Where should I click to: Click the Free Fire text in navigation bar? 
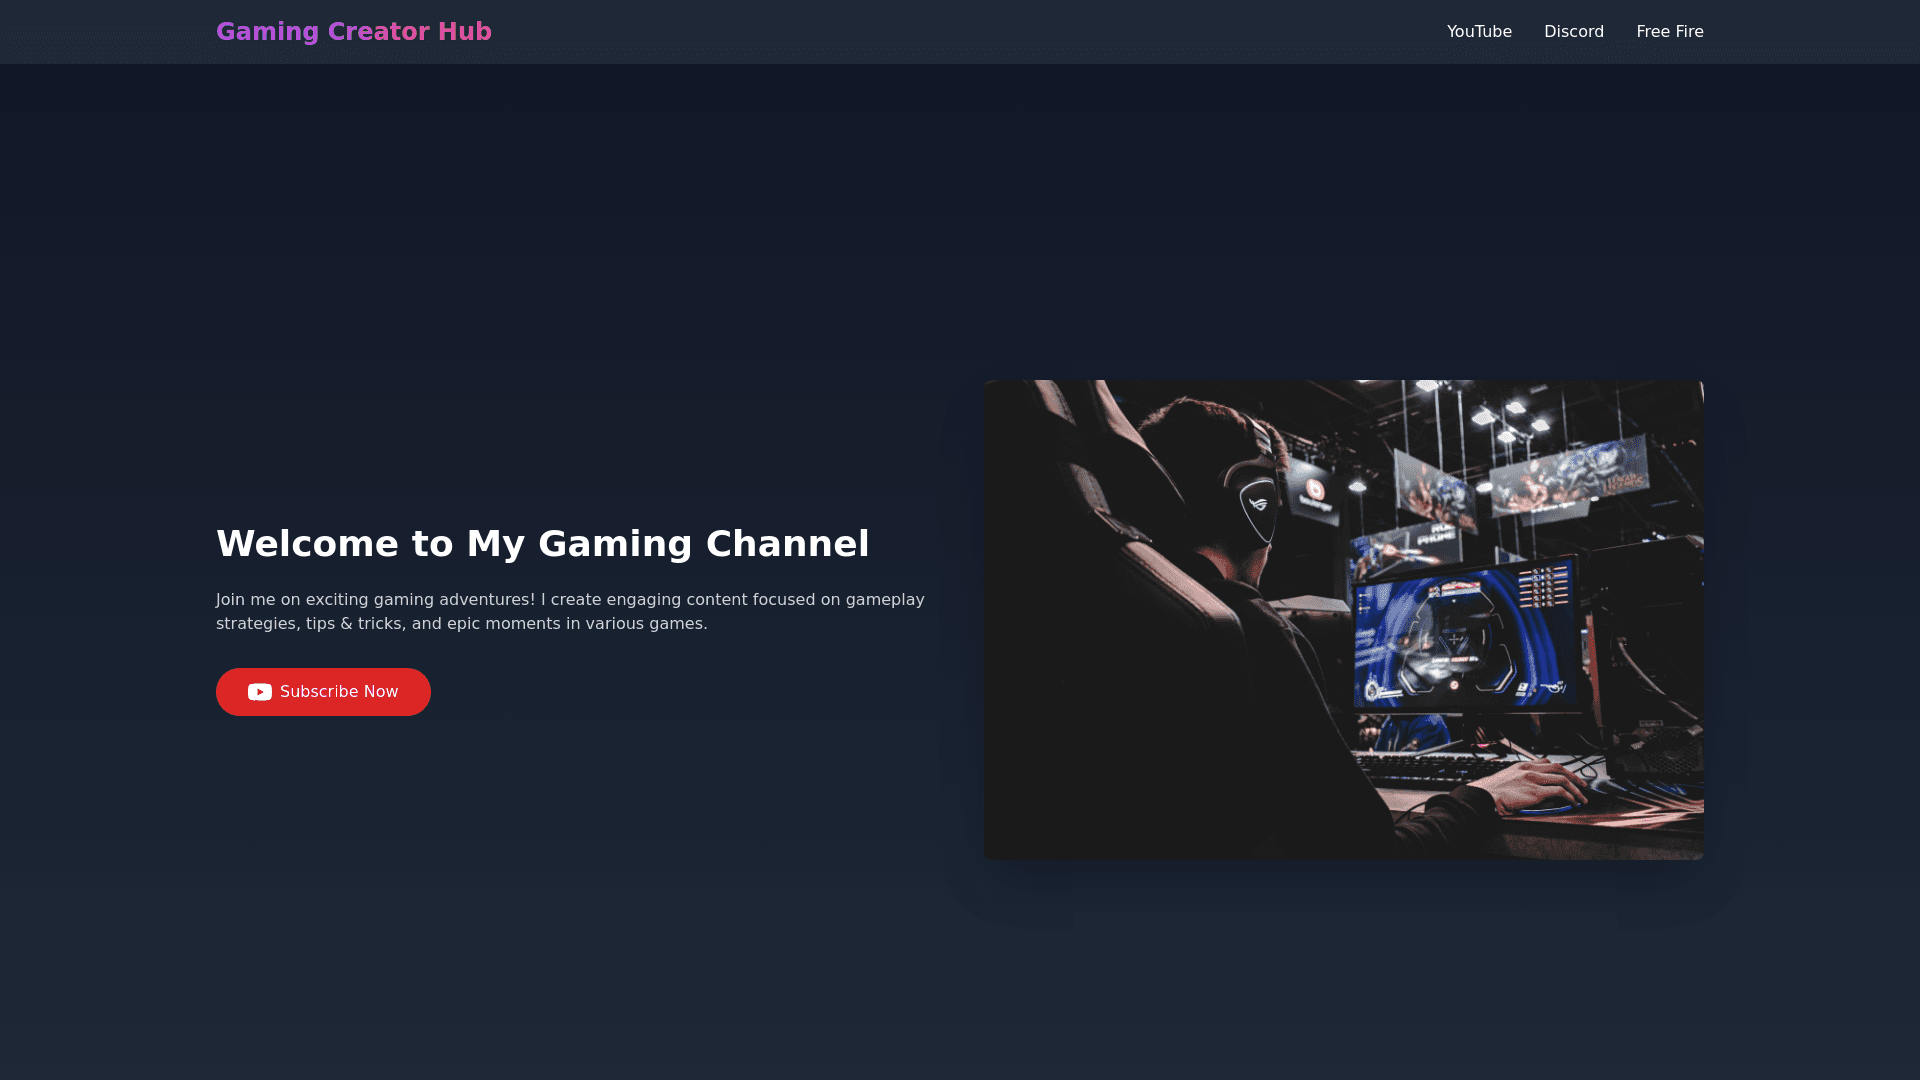point(1670,31)
